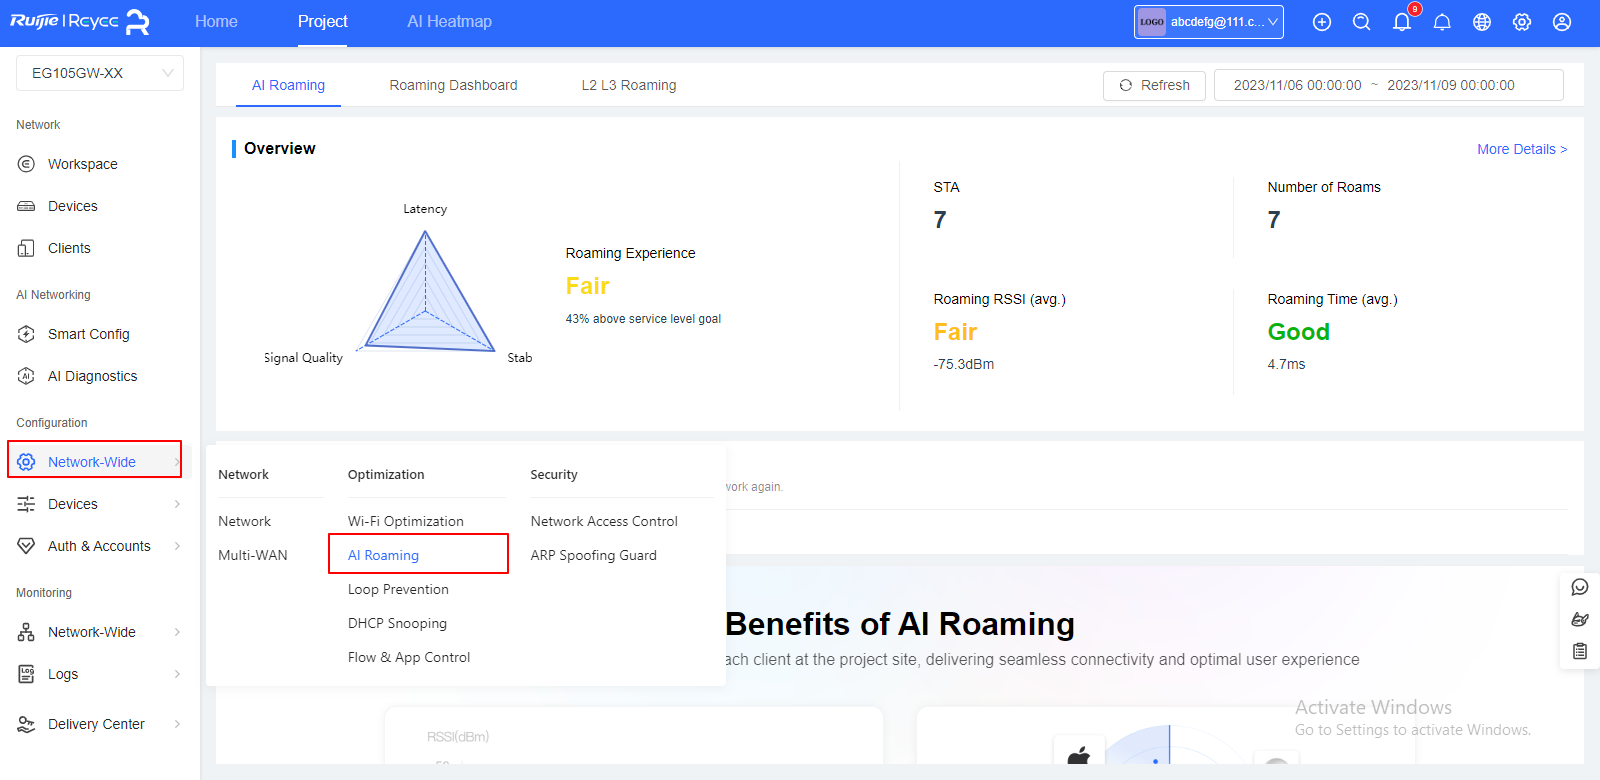
Task: Open AI Diagnostics in sidebar
Action: click(92, 376)
